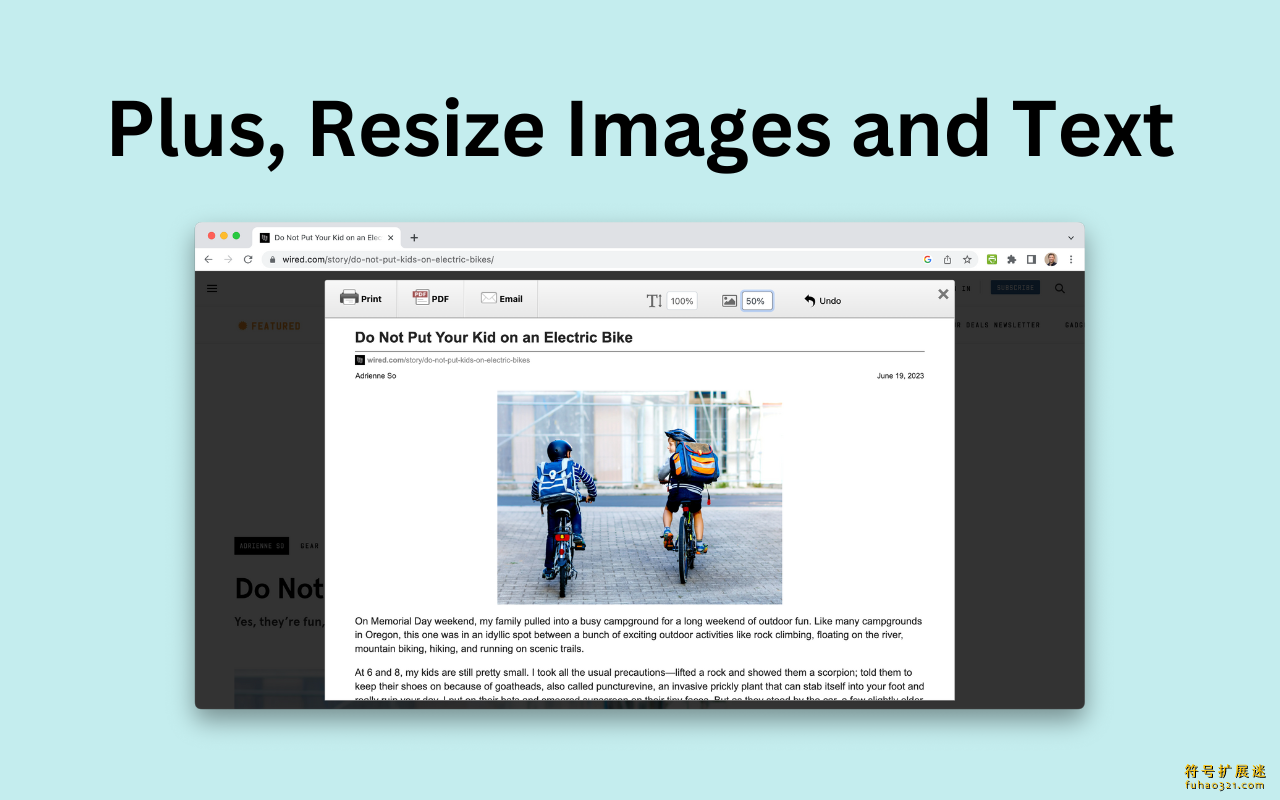1280x800 pixels.
Task: Click the article photo of kids biking
Action: coord(640,498)
